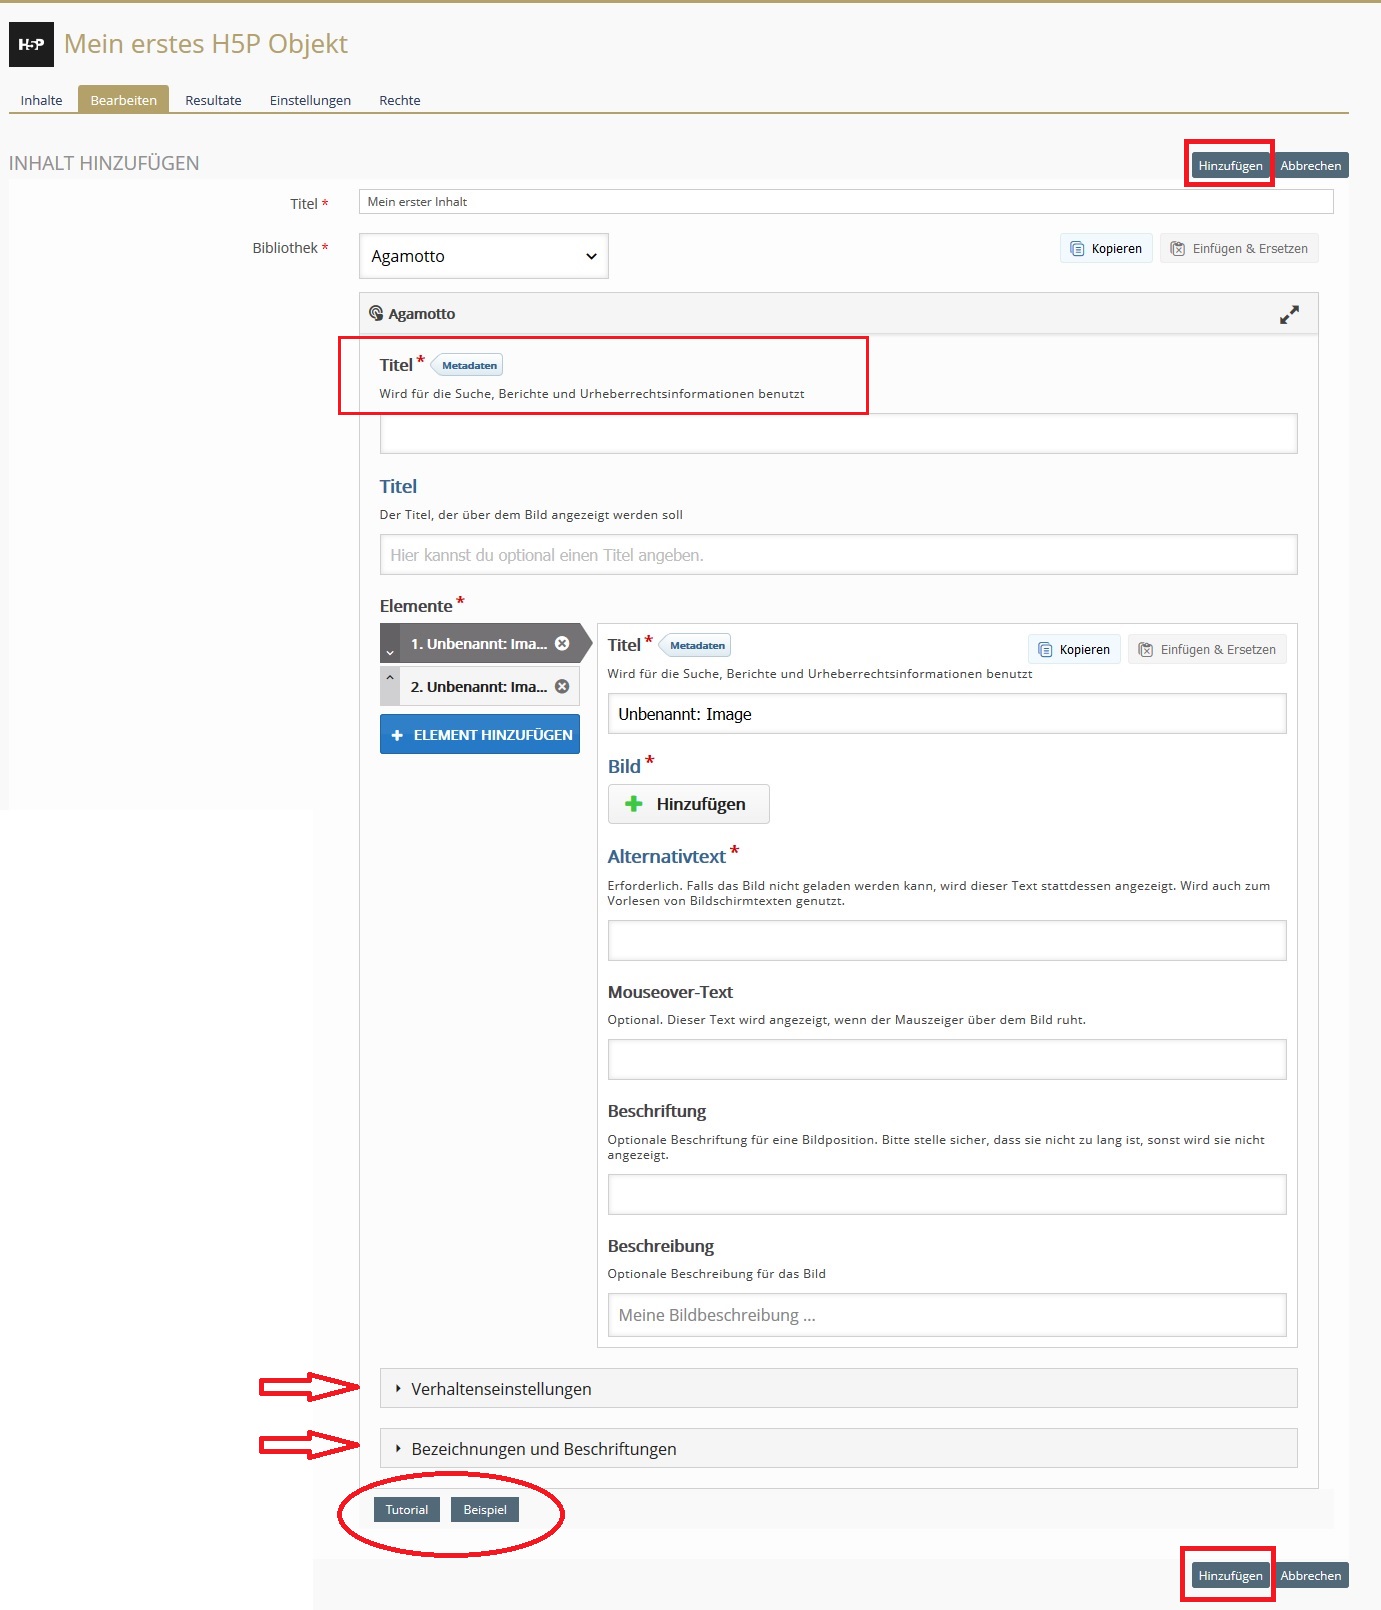Click the H5P logo icon
This screenshot has height=1610, width=1381.
pos(31,45)
